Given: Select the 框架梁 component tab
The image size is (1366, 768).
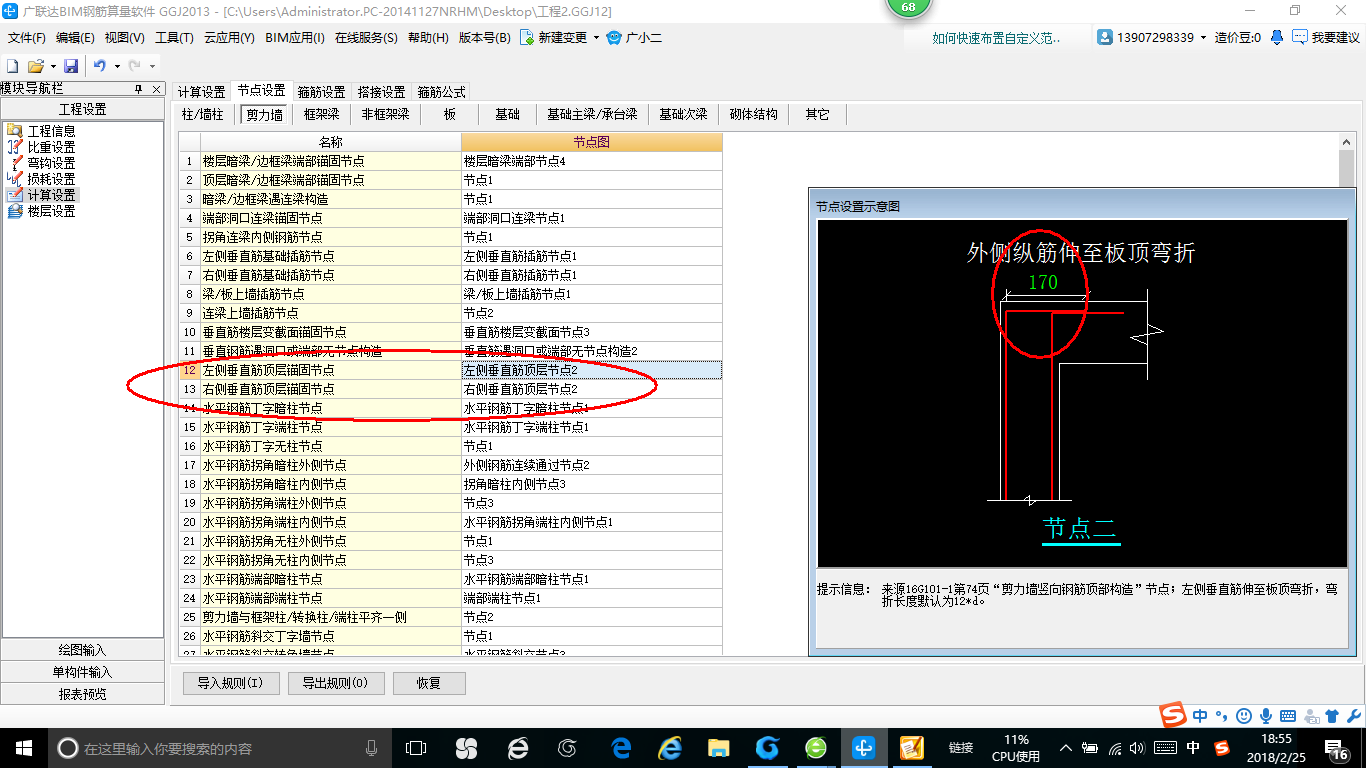Looking at the screenshot, I should 322,115.
